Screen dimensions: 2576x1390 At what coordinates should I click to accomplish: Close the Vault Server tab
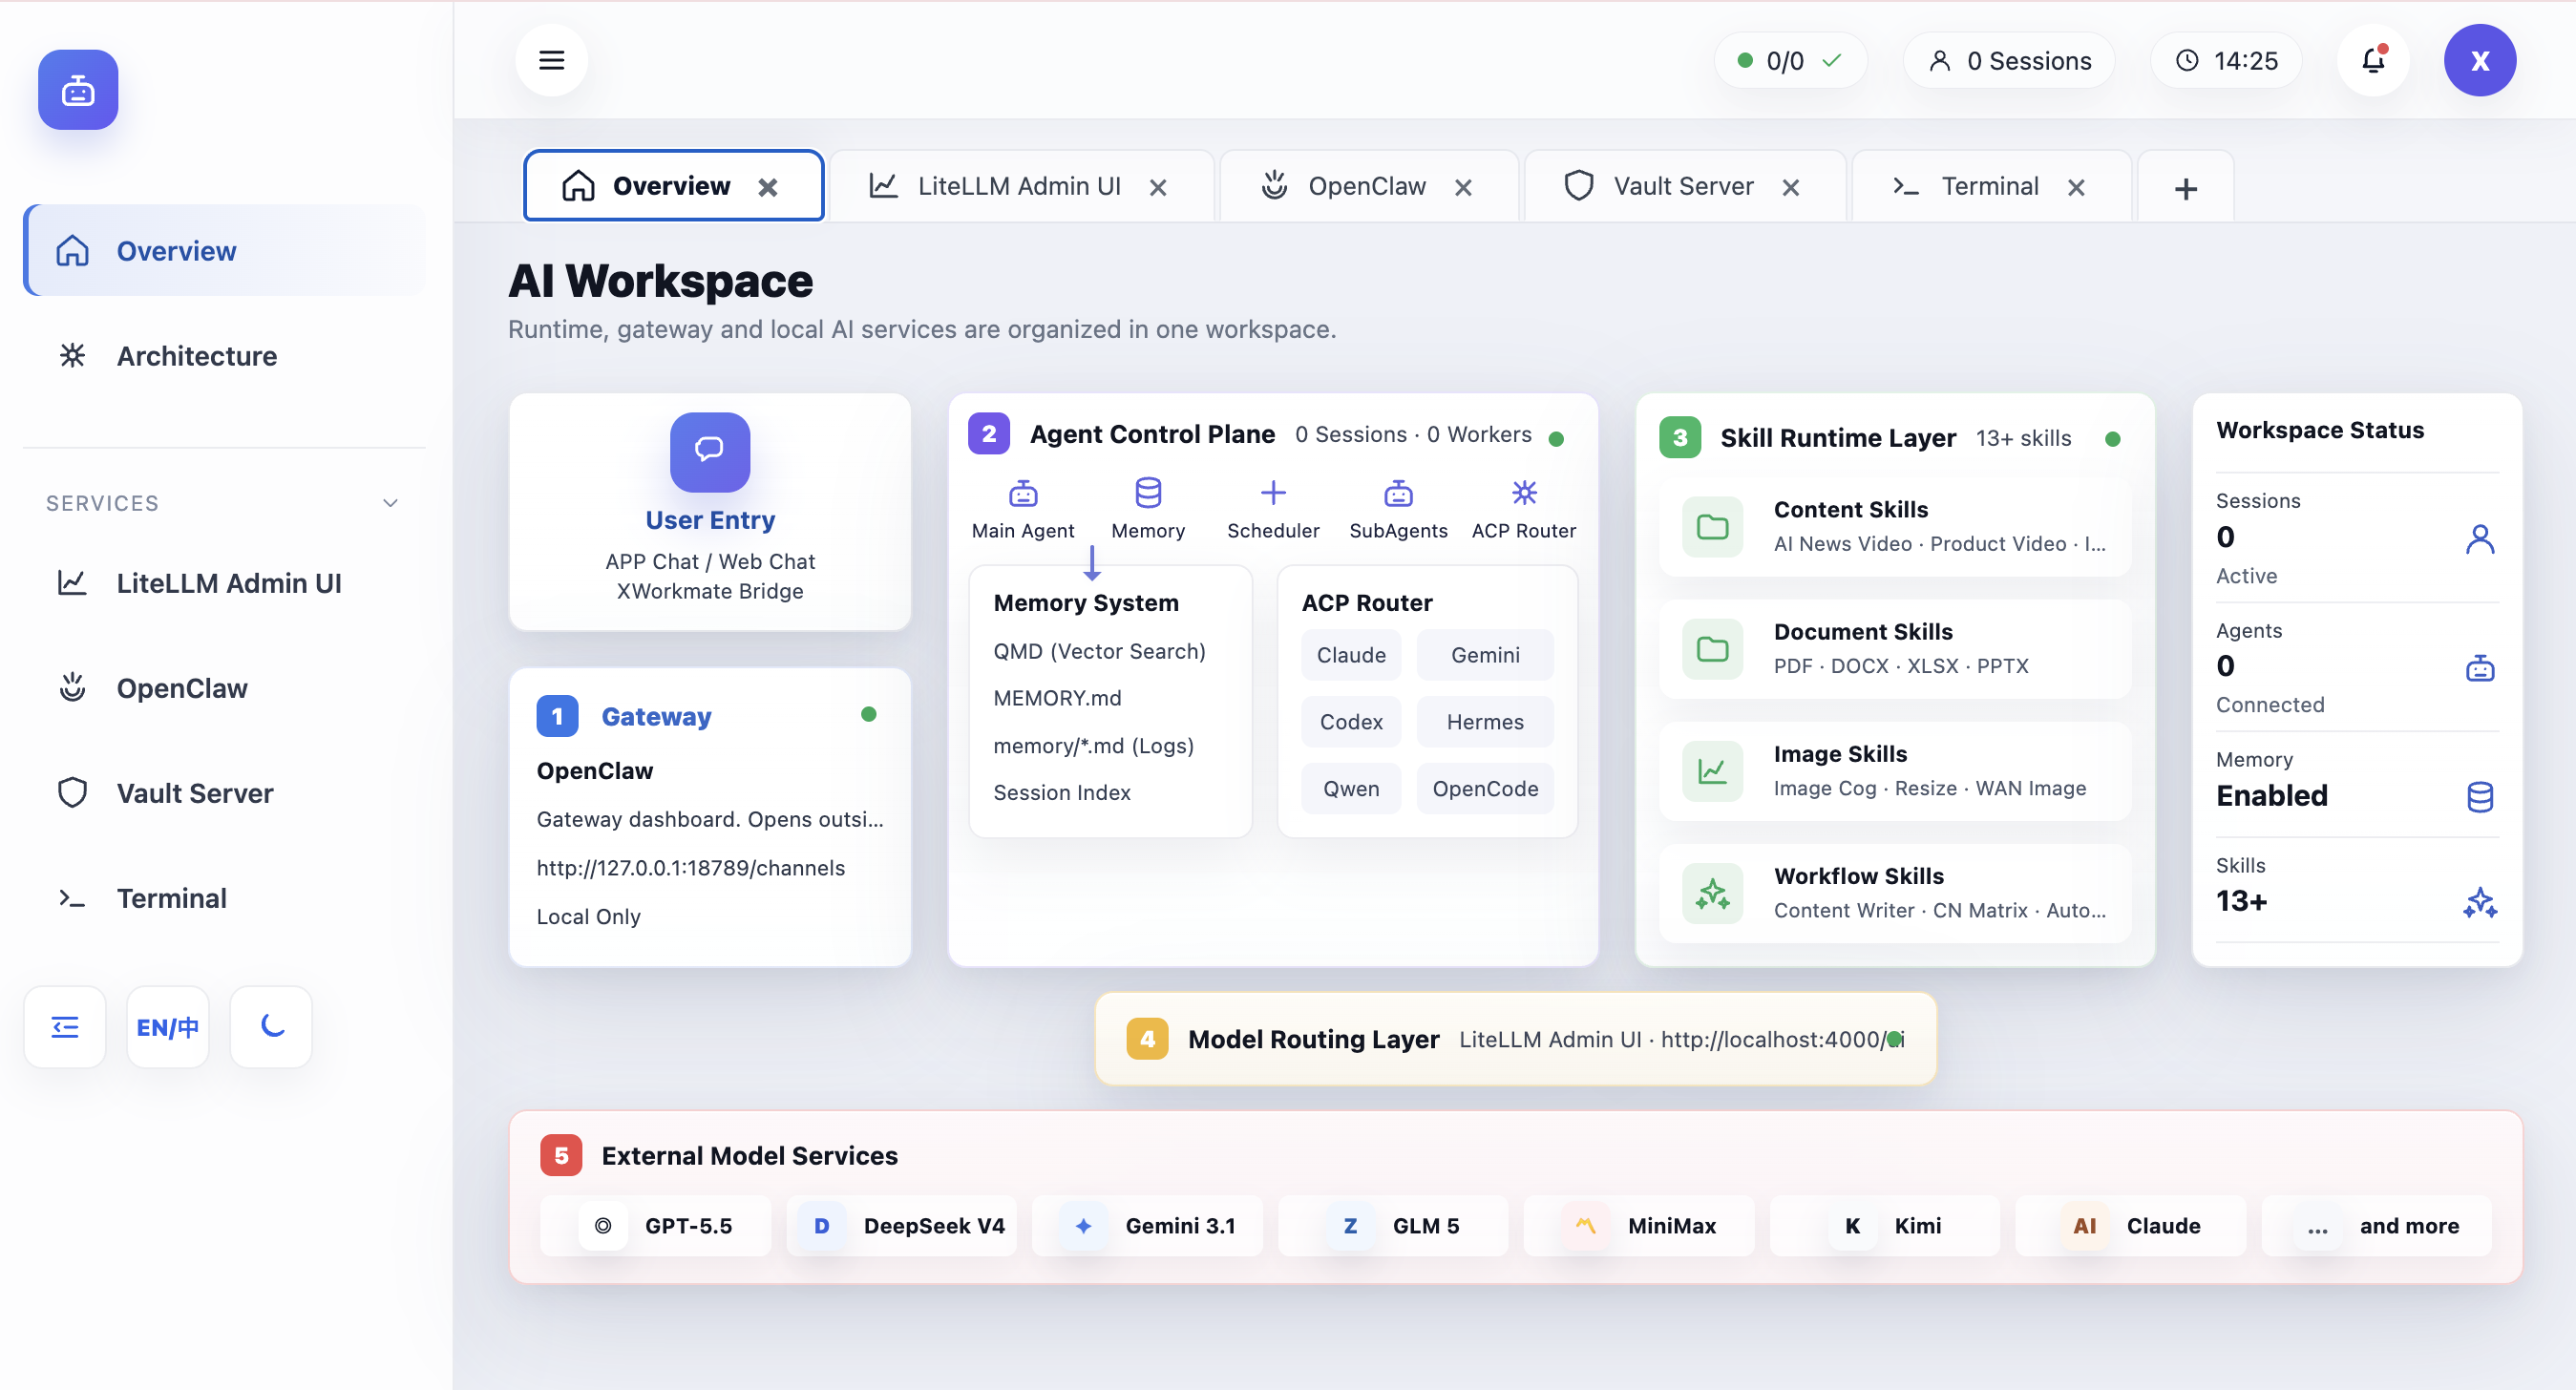coord(1791,187)
